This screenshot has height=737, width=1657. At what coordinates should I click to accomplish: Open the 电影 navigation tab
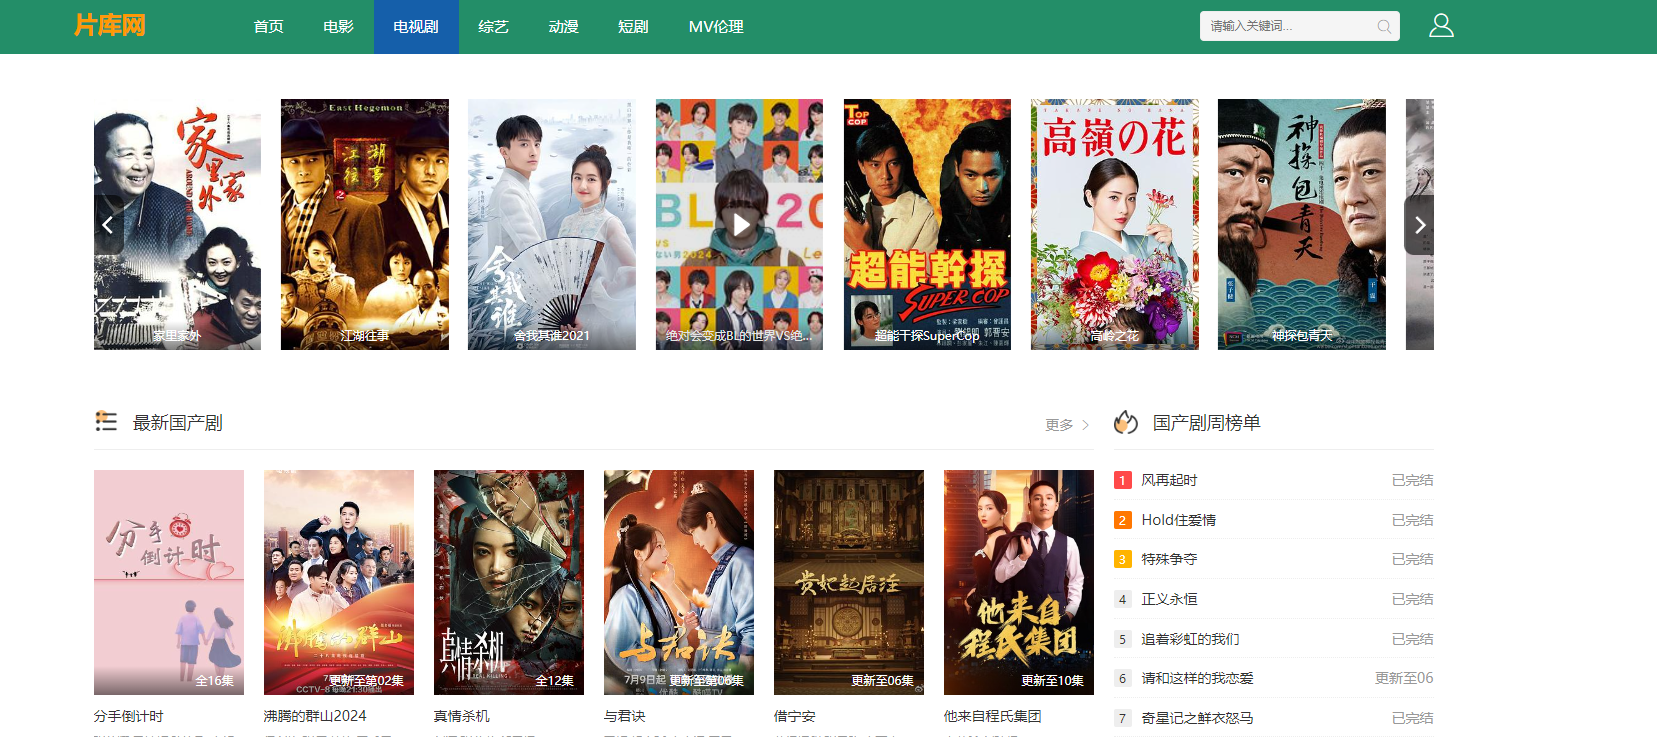338,26
